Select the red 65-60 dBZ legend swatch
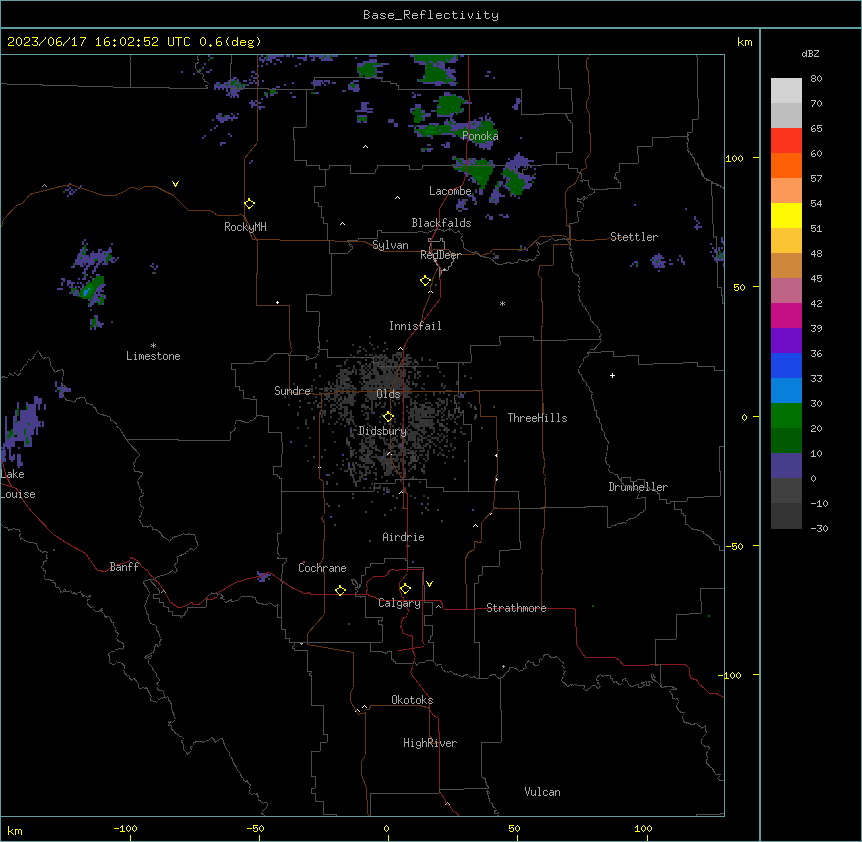The width and height of the screenshot is (862, 842). (786, 141)
